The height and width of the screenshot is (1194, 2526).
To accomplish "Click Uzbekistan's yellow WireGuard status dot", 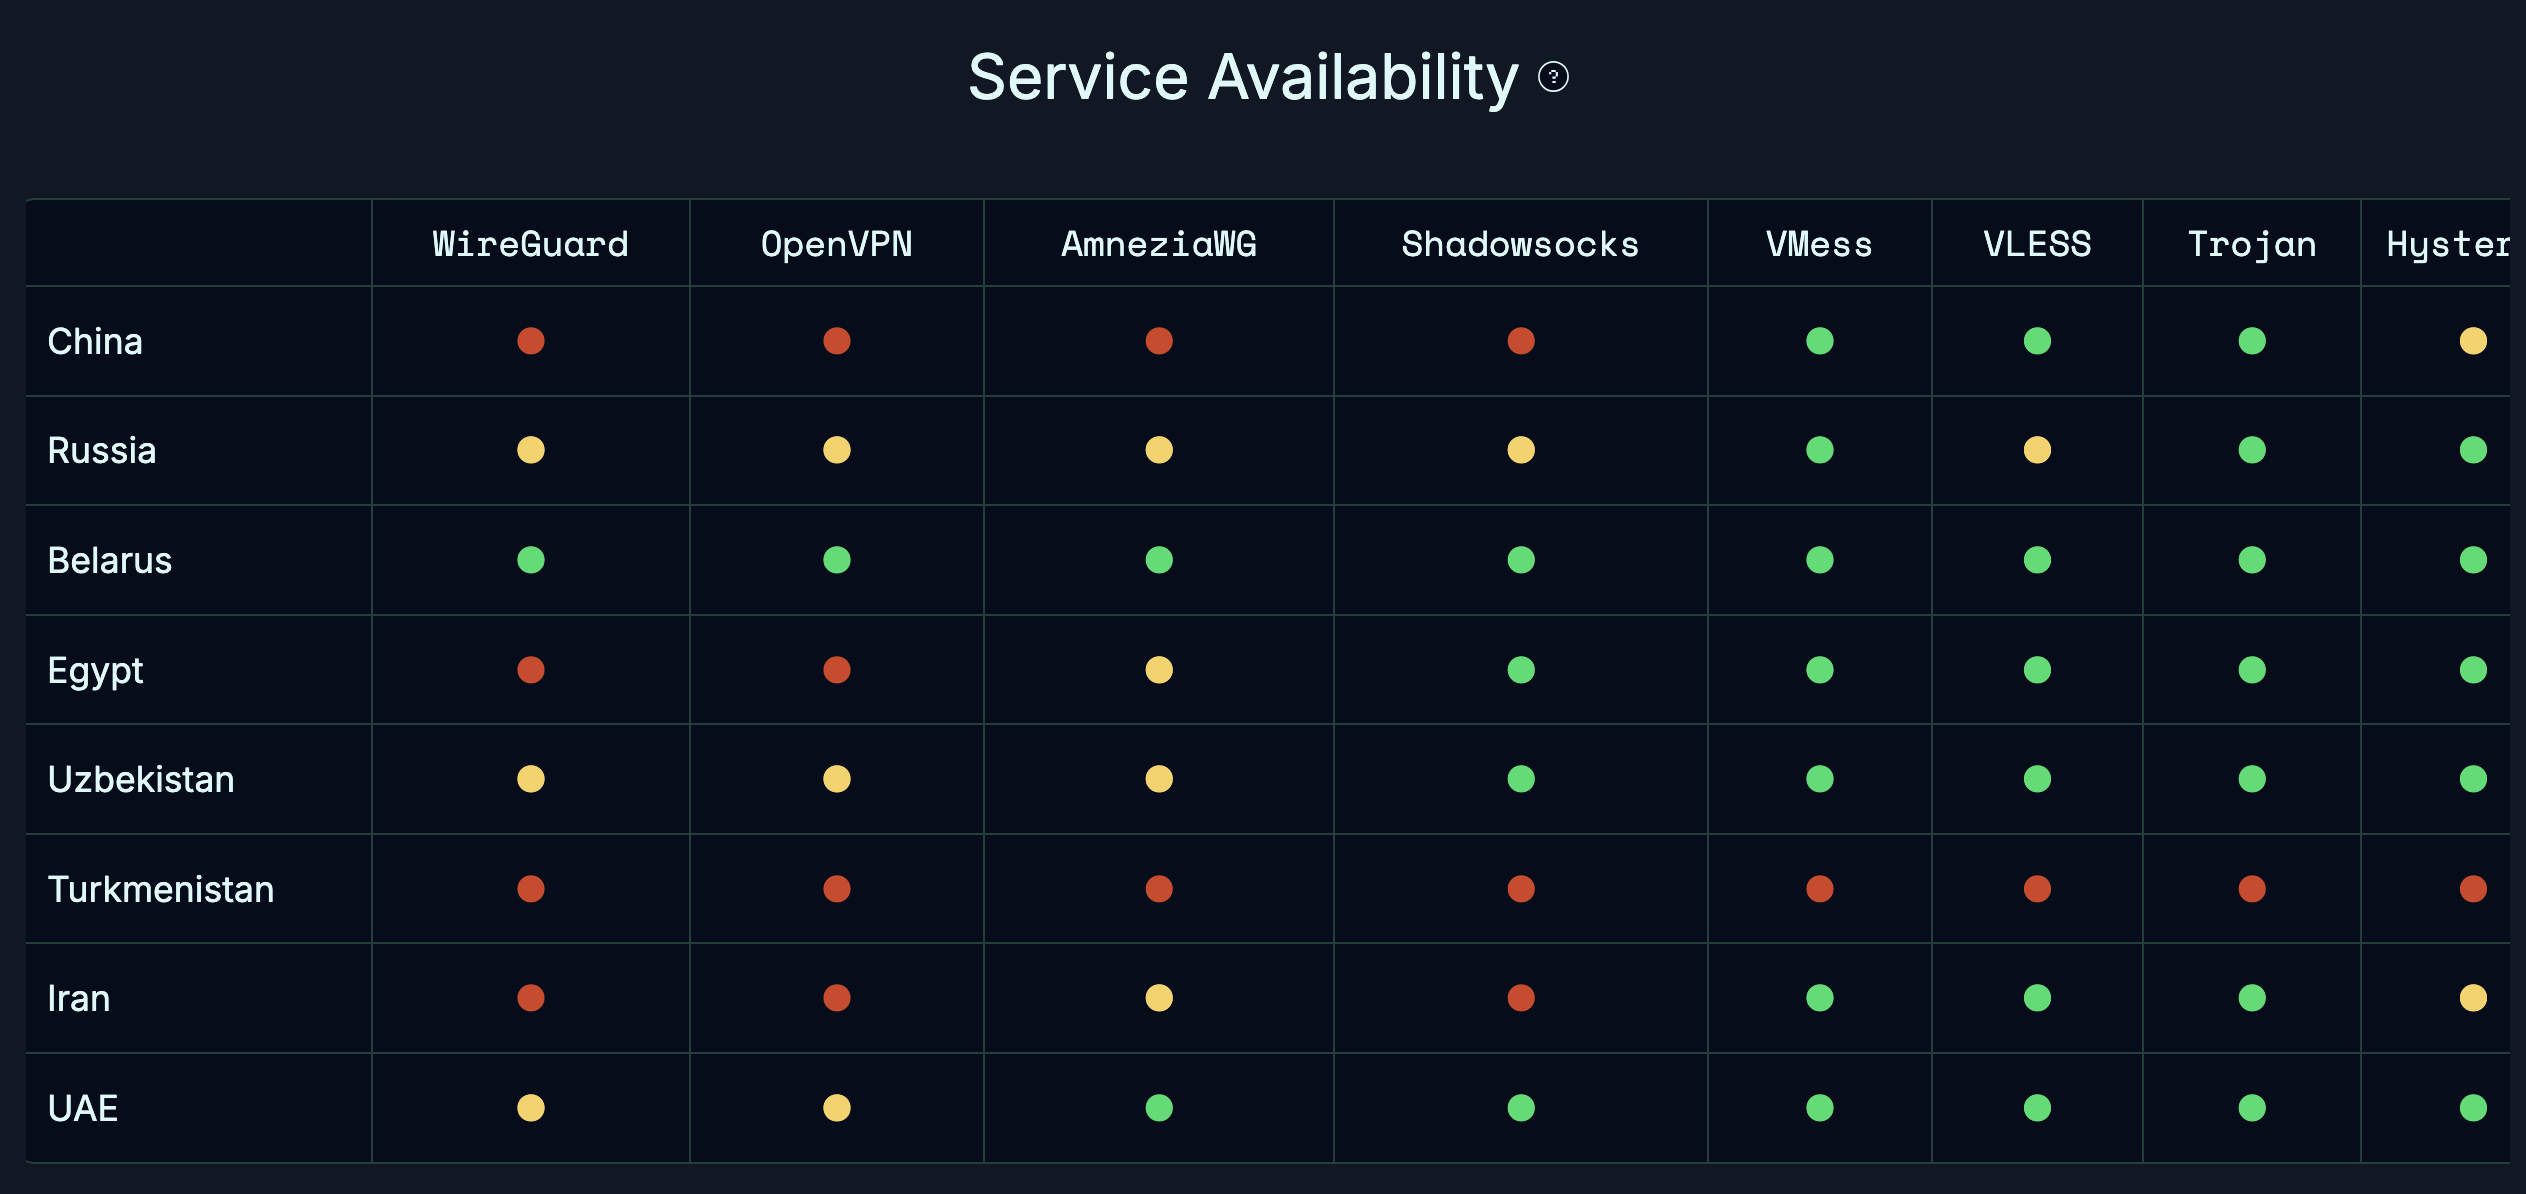I will tap(531, 779).
